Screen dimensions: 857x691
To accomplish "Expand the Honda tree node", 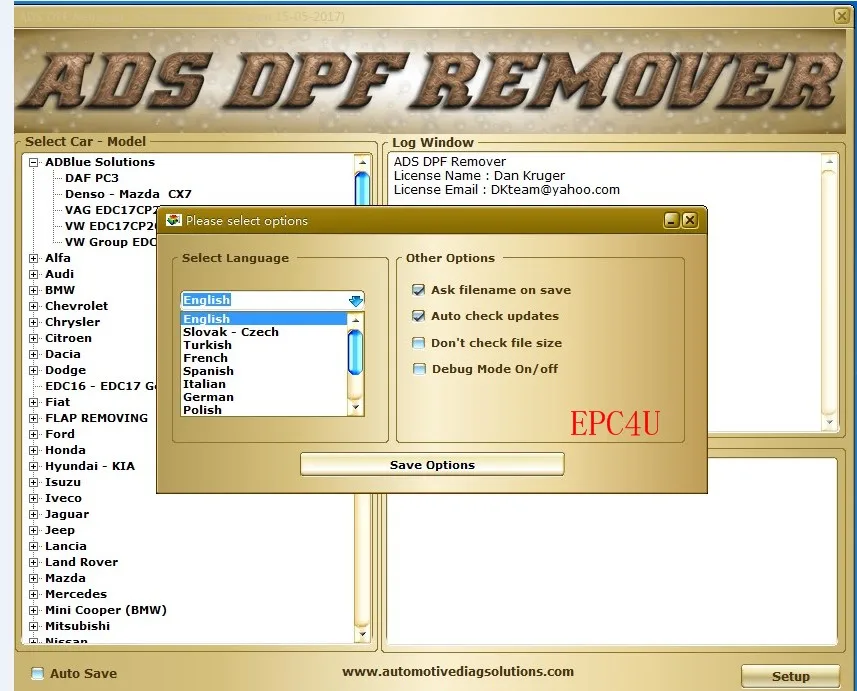I will [x=34, y=450].
